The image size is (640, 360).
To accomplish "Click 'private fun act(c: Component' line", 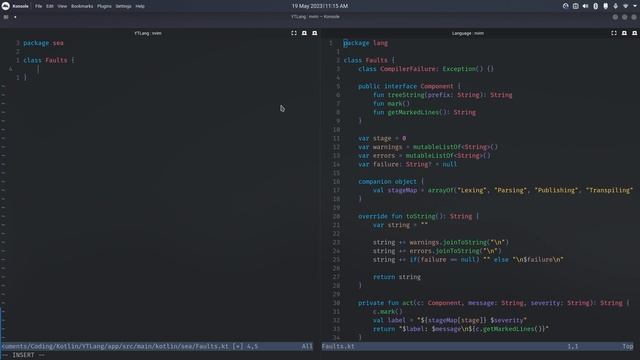I will tap(494, 303).
